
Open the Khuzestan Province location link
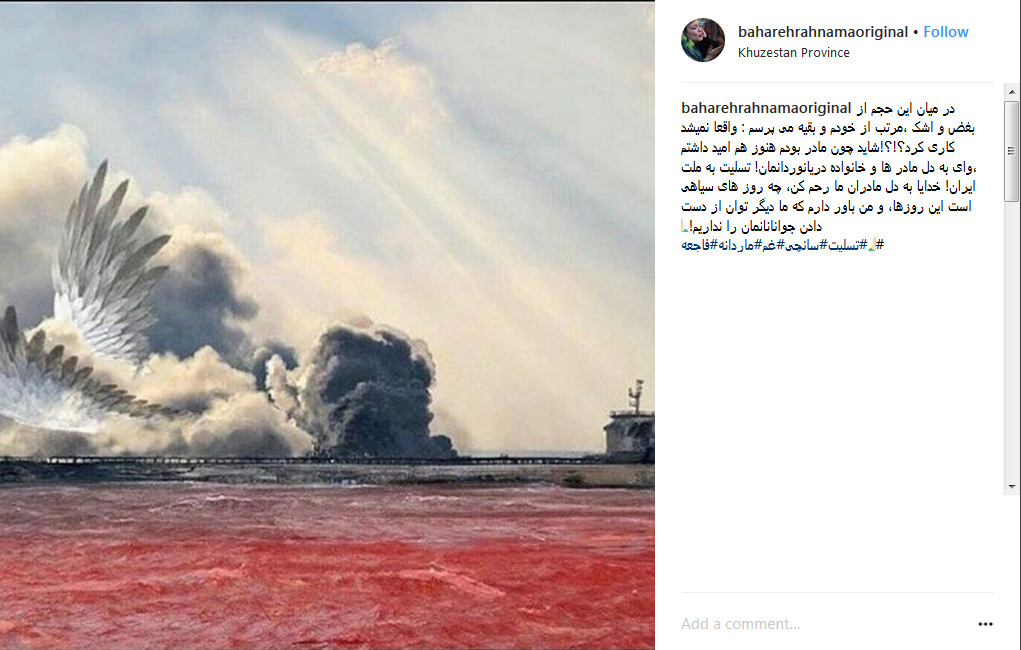(x=793, y=53)
